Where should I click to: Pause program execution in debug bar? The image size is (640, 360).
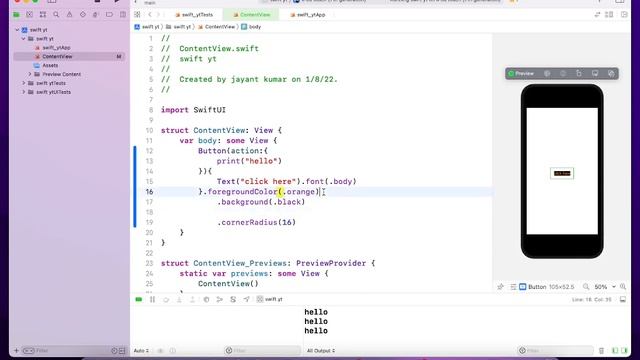point(152,300)
